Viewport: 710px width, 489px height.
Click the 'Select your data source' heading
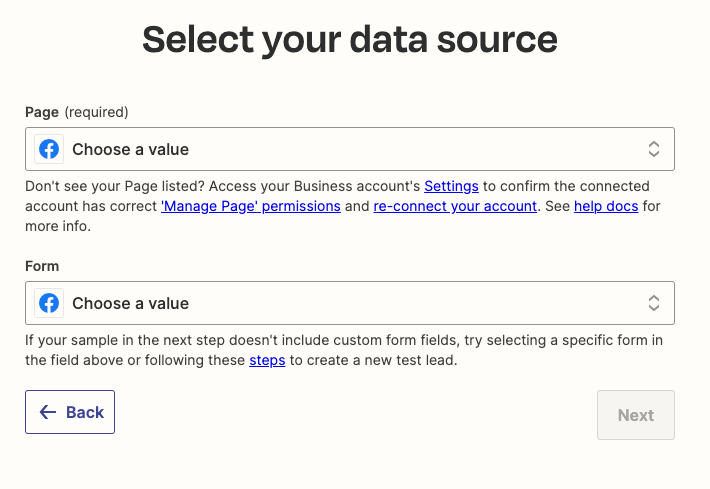350,40
